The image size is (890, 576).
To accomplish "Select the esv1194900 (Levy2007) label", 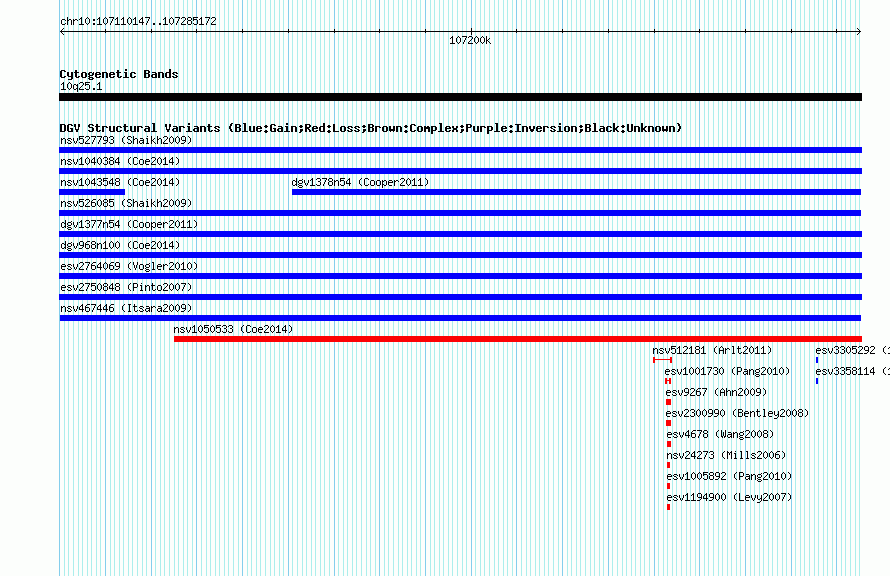I will [729, 497].
